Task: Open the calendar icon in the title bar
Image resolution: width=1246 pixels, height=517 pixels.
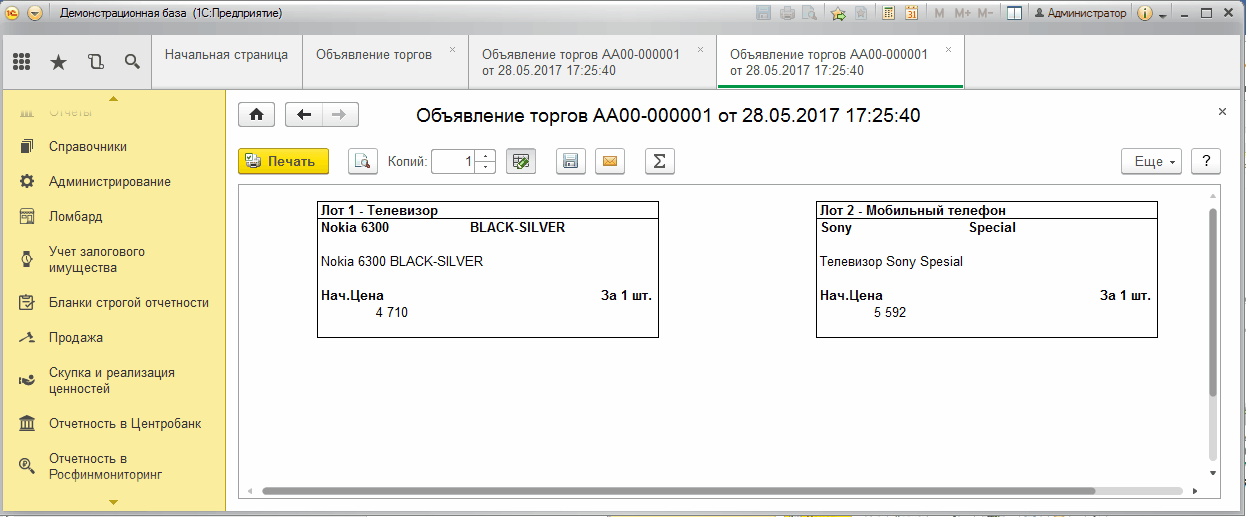Action: click(912, 13)
